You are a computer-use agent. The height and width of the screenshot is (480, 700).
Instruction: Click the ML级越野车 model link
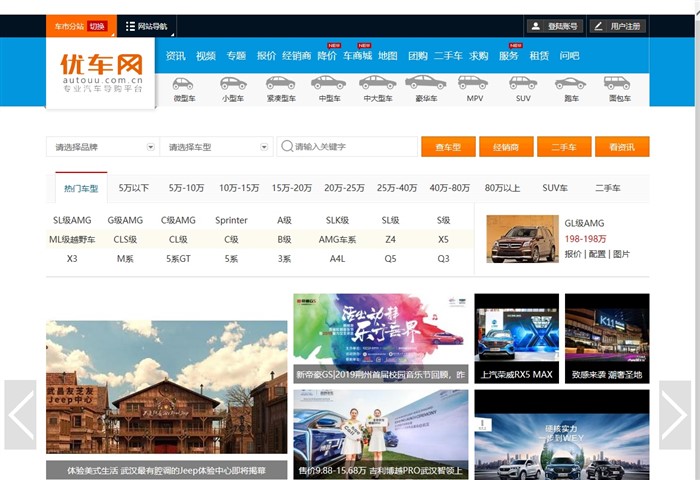(72, 239)
